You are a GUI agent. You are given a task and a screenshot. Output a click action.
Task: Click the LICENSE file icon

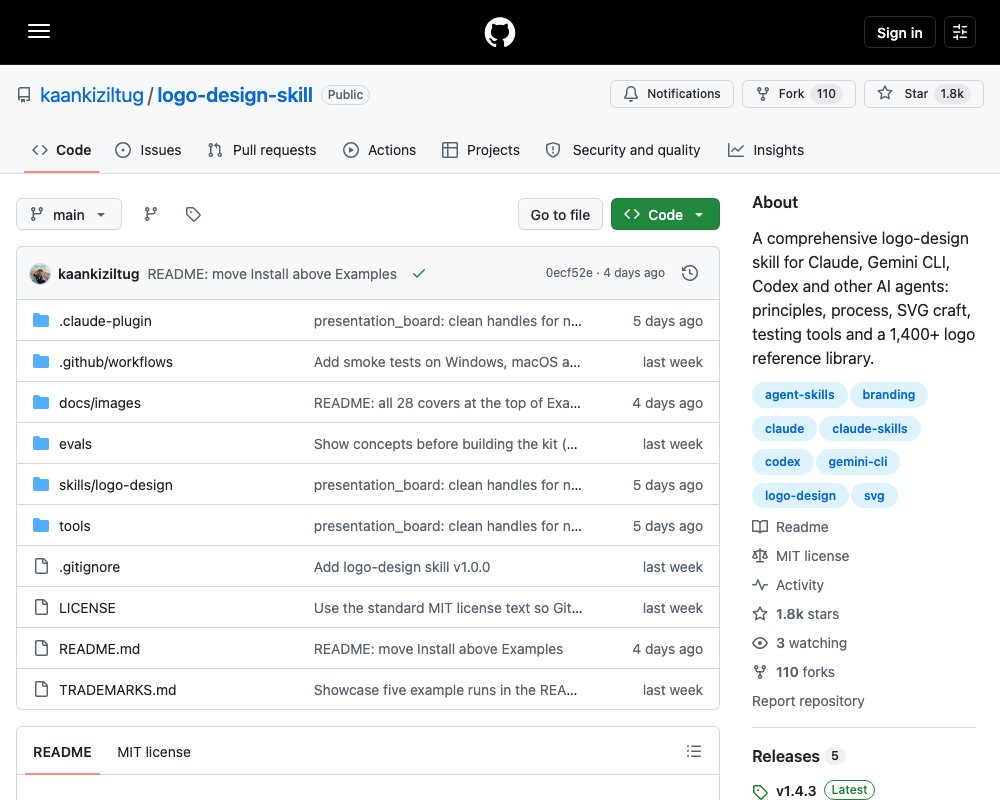[x=41, y=607]
